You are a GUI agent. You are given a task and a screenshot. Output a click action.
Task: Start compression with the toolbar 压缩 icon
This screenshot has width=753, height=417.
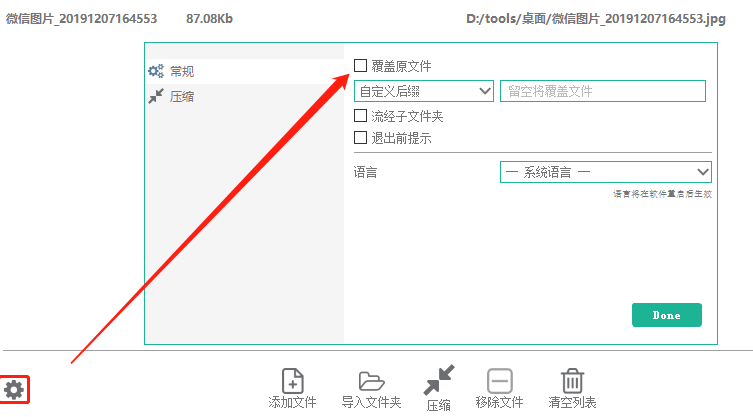point(438,380)
